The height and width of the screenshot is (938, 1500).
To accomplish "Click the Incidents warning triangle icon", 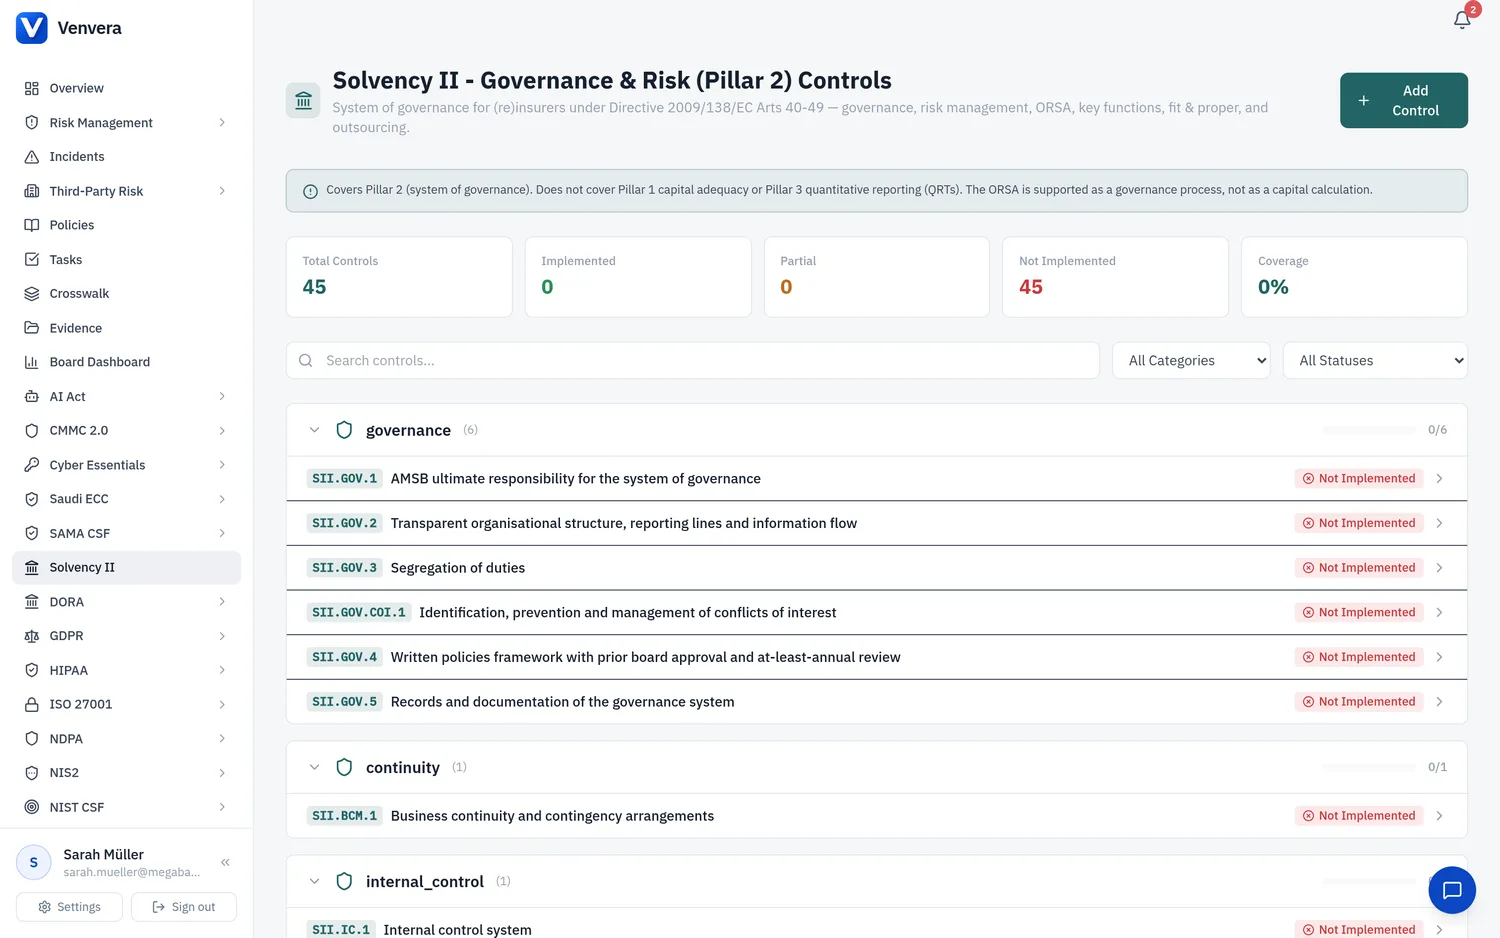I will coord(32,157).
